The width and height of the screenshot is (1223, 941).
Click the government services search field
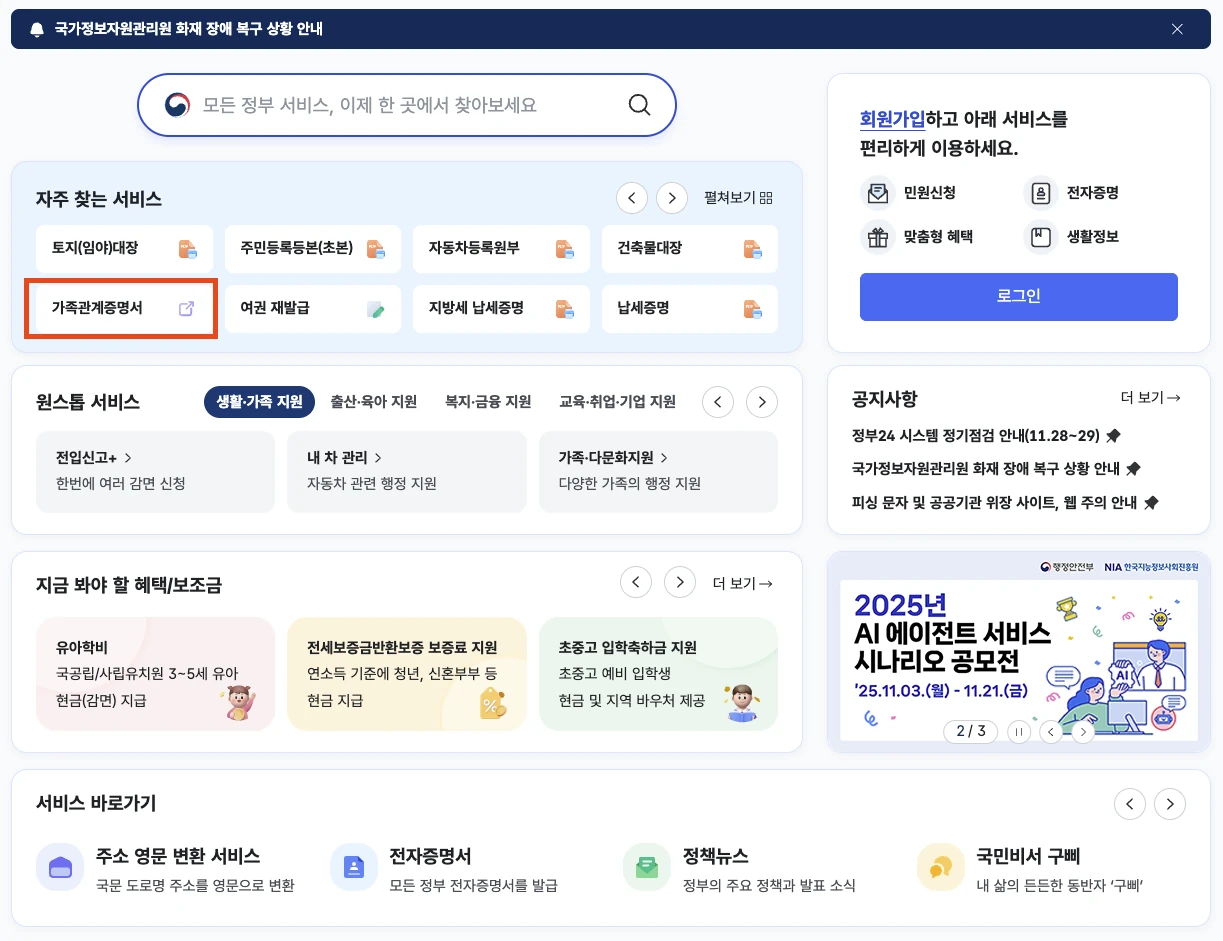tap(400, 104)
